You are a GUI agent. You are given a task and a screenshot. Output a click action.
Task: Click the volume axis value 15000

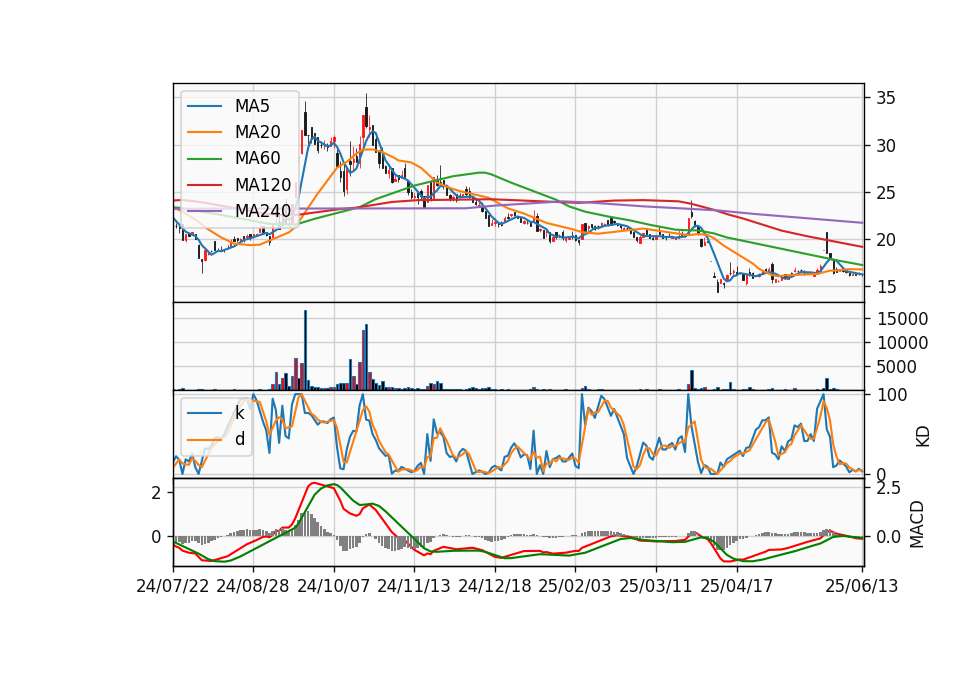902,319
